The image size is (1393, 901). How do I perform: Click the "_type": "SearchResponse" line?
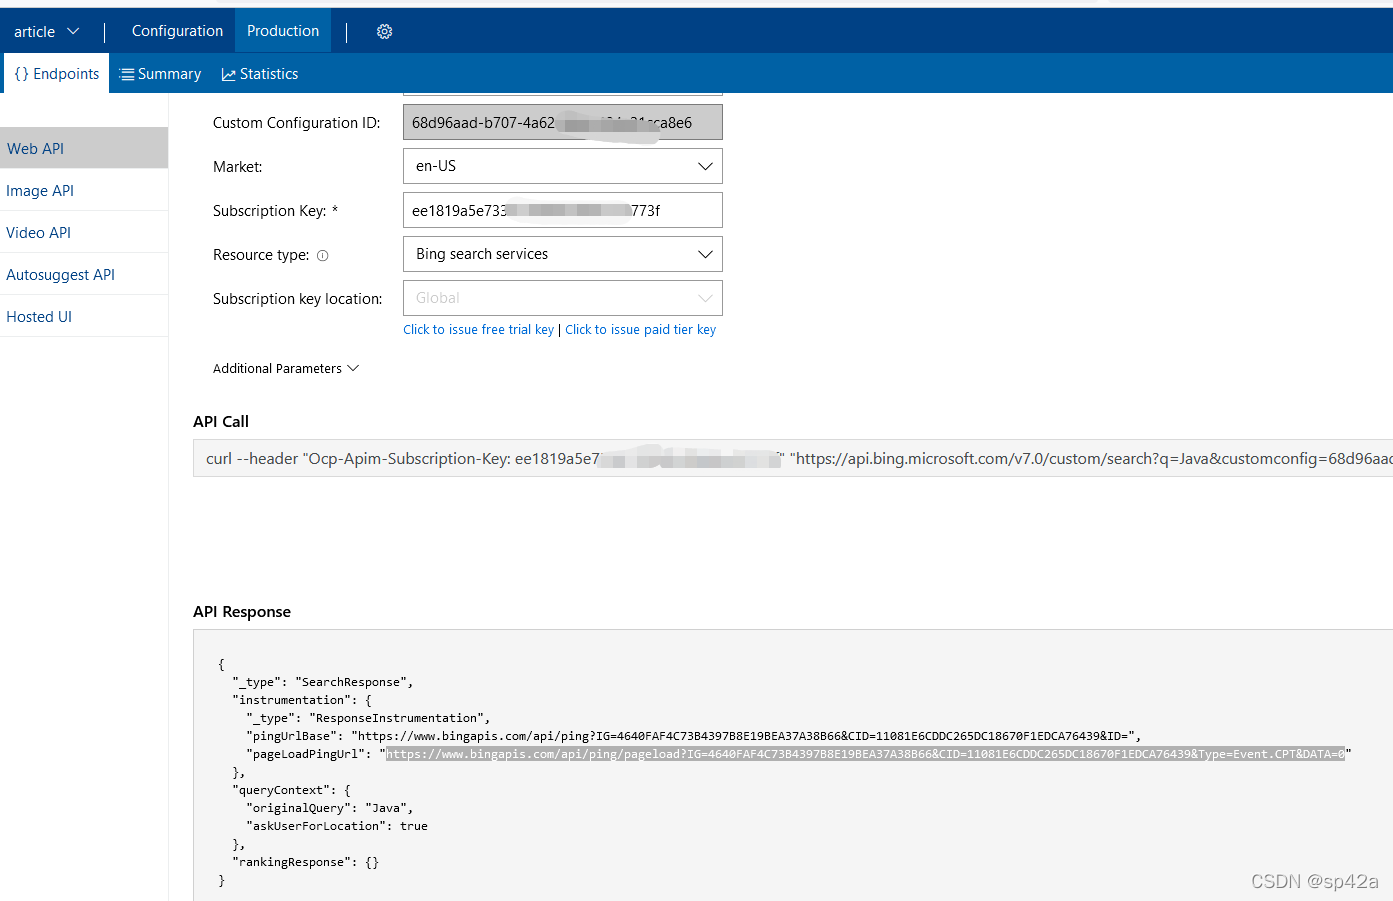pyautogui.click(x=322, y=682)
